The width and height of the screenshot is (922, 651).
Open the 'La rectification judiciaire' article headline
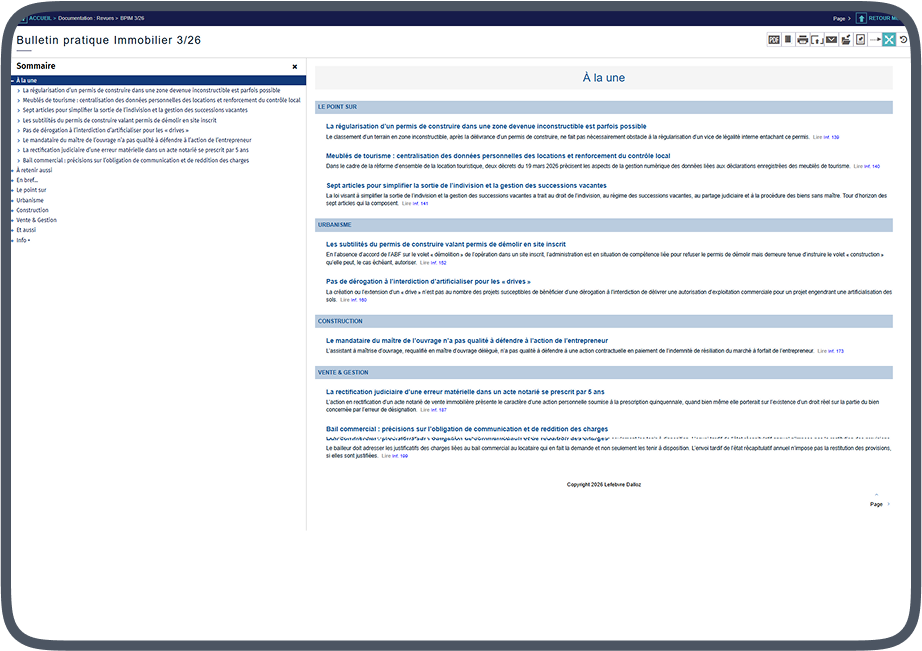click(465, 392)
